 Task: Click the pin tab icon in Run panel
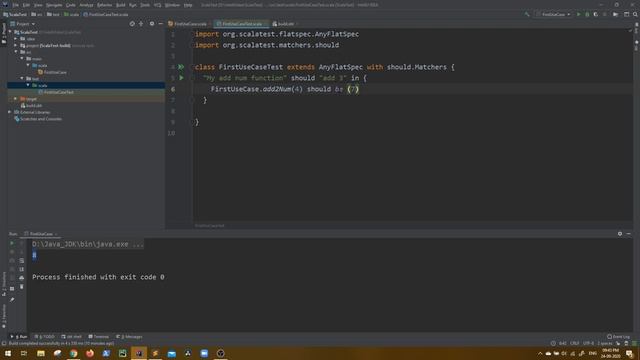12,300
